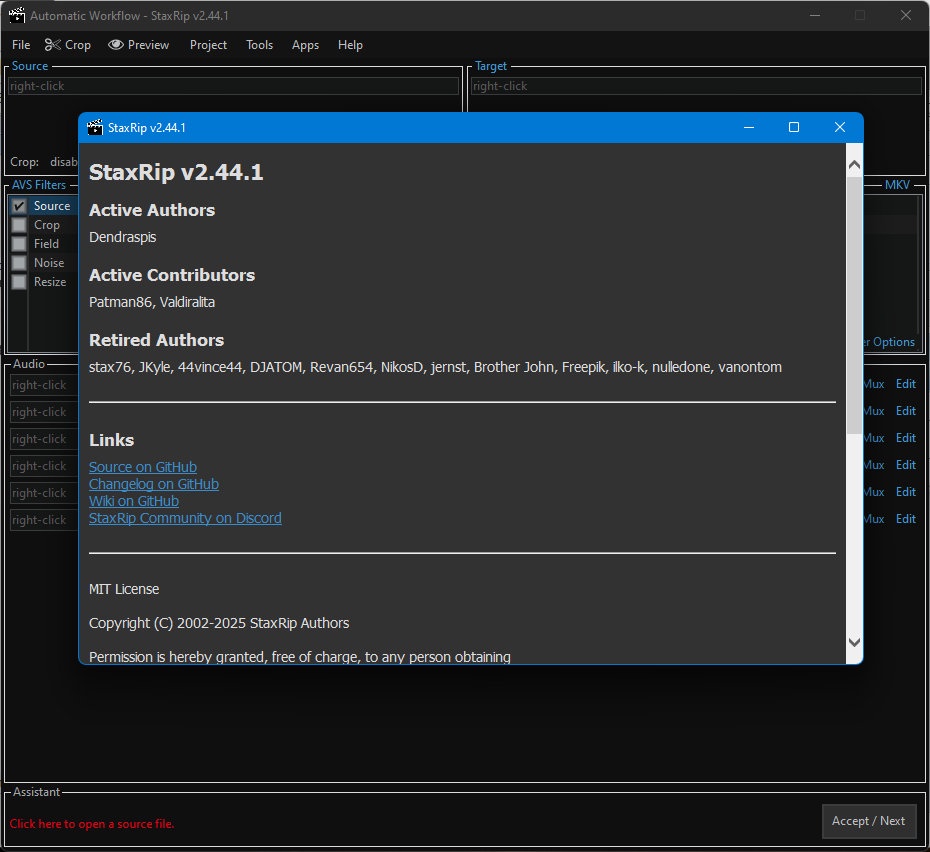Uncheck the Source filter checkbox
930x852 pixels.
click(x=19, y=206)
